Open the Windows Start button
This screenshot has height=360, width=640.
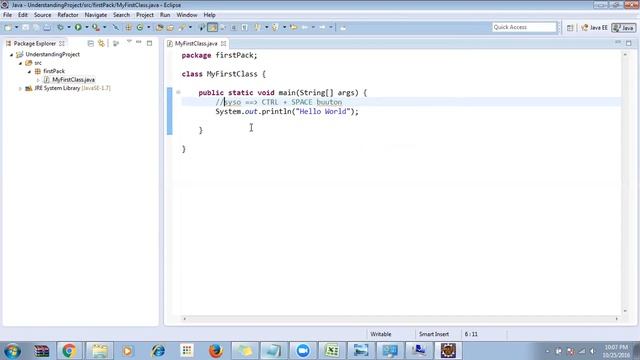click(x=12, y=351)
